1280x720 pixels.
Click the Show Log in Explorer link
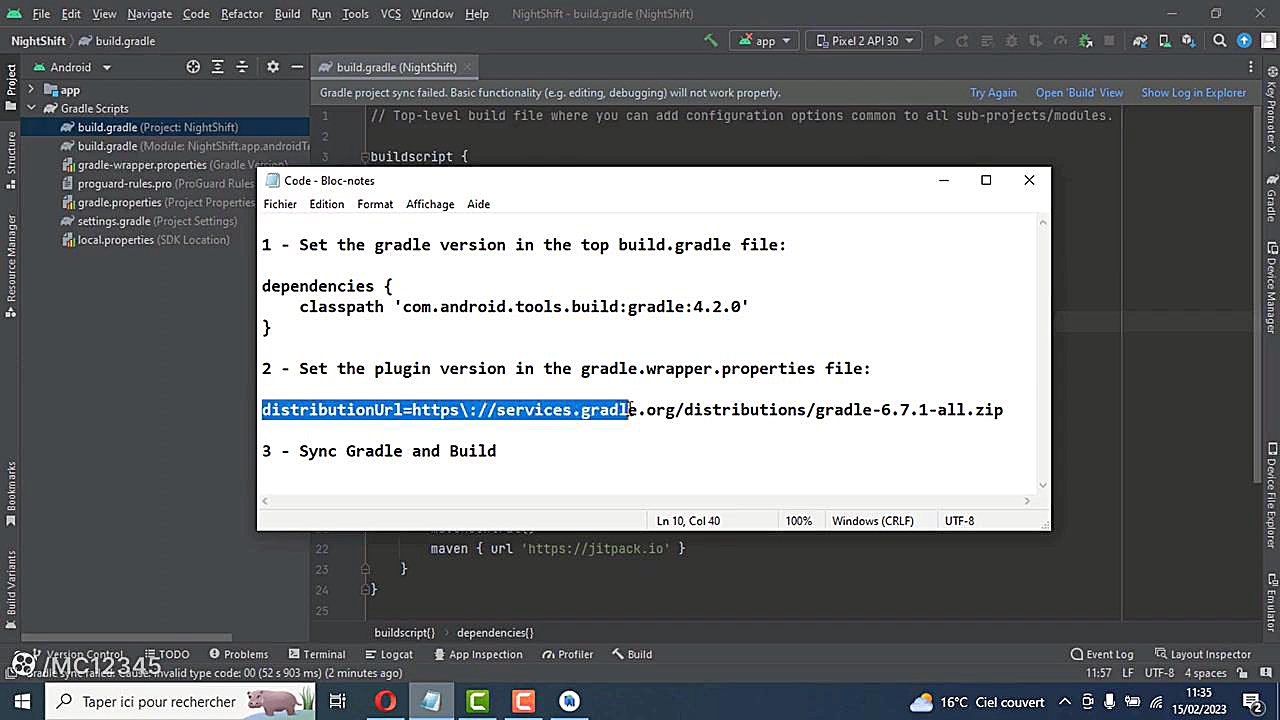point(1194,93)
